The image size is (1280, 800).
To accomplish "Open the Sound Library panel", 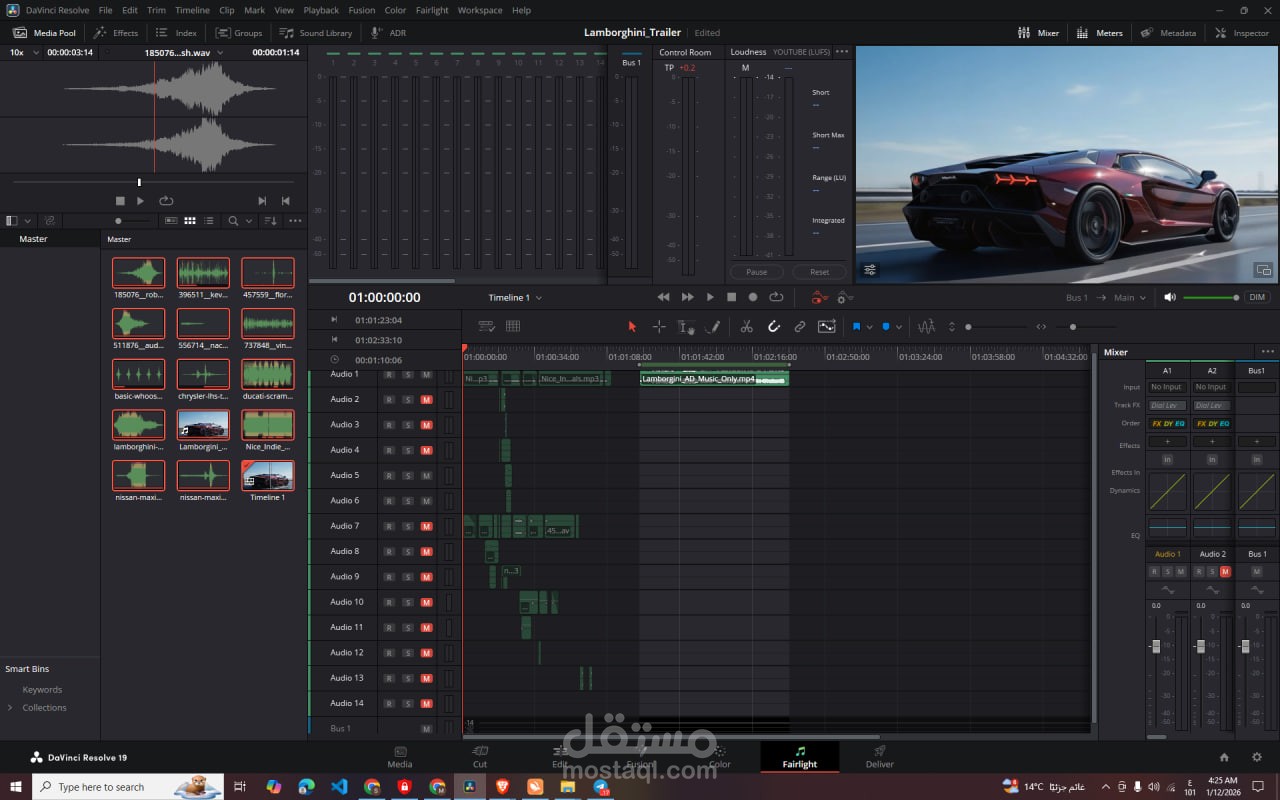I will [x=316, y=33].
